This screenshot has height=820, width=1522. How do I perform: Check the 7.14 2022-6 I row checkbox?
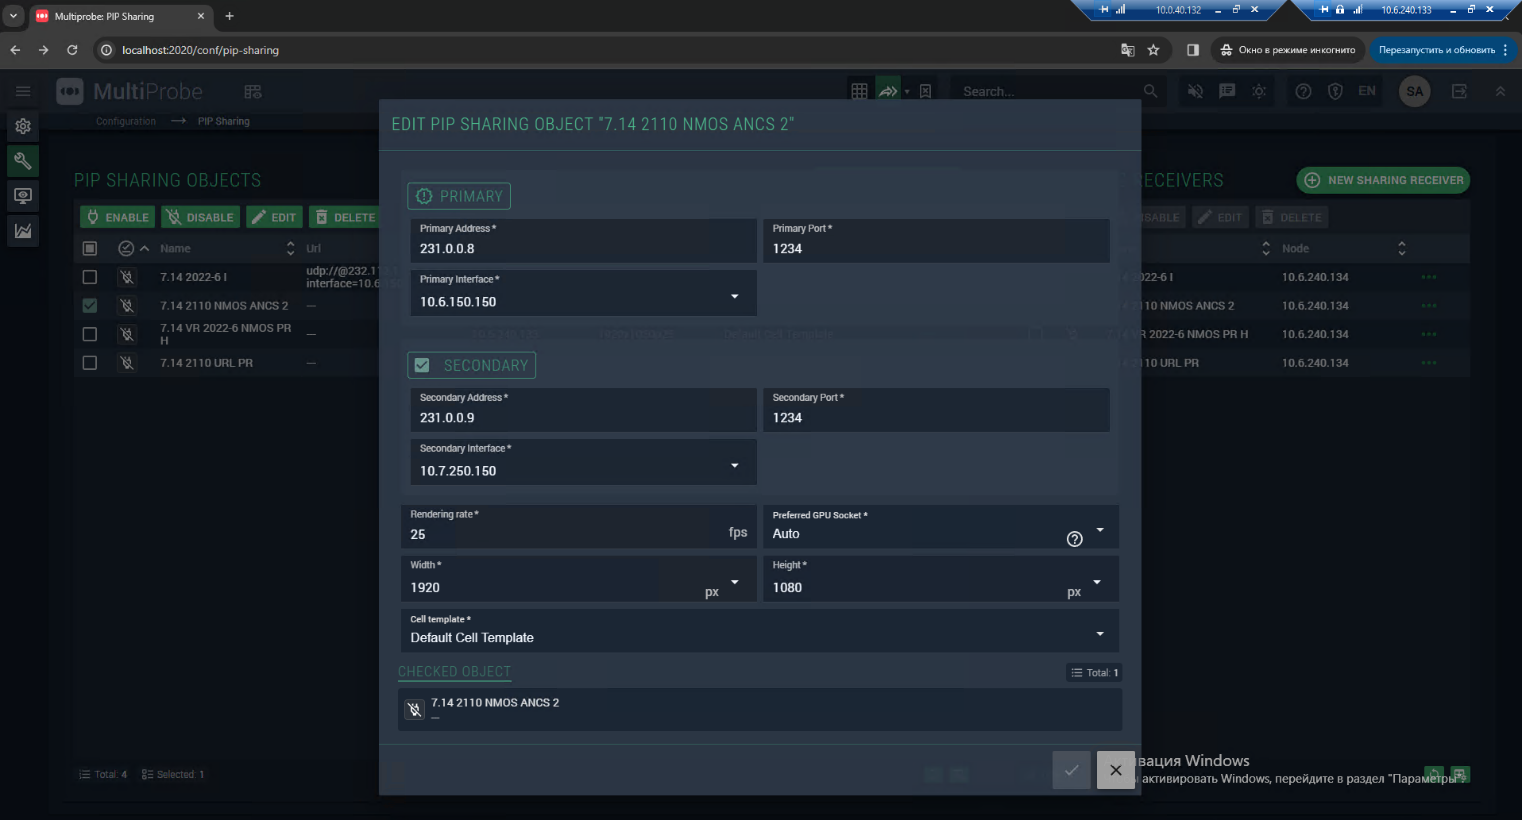(x=90, y=277)
